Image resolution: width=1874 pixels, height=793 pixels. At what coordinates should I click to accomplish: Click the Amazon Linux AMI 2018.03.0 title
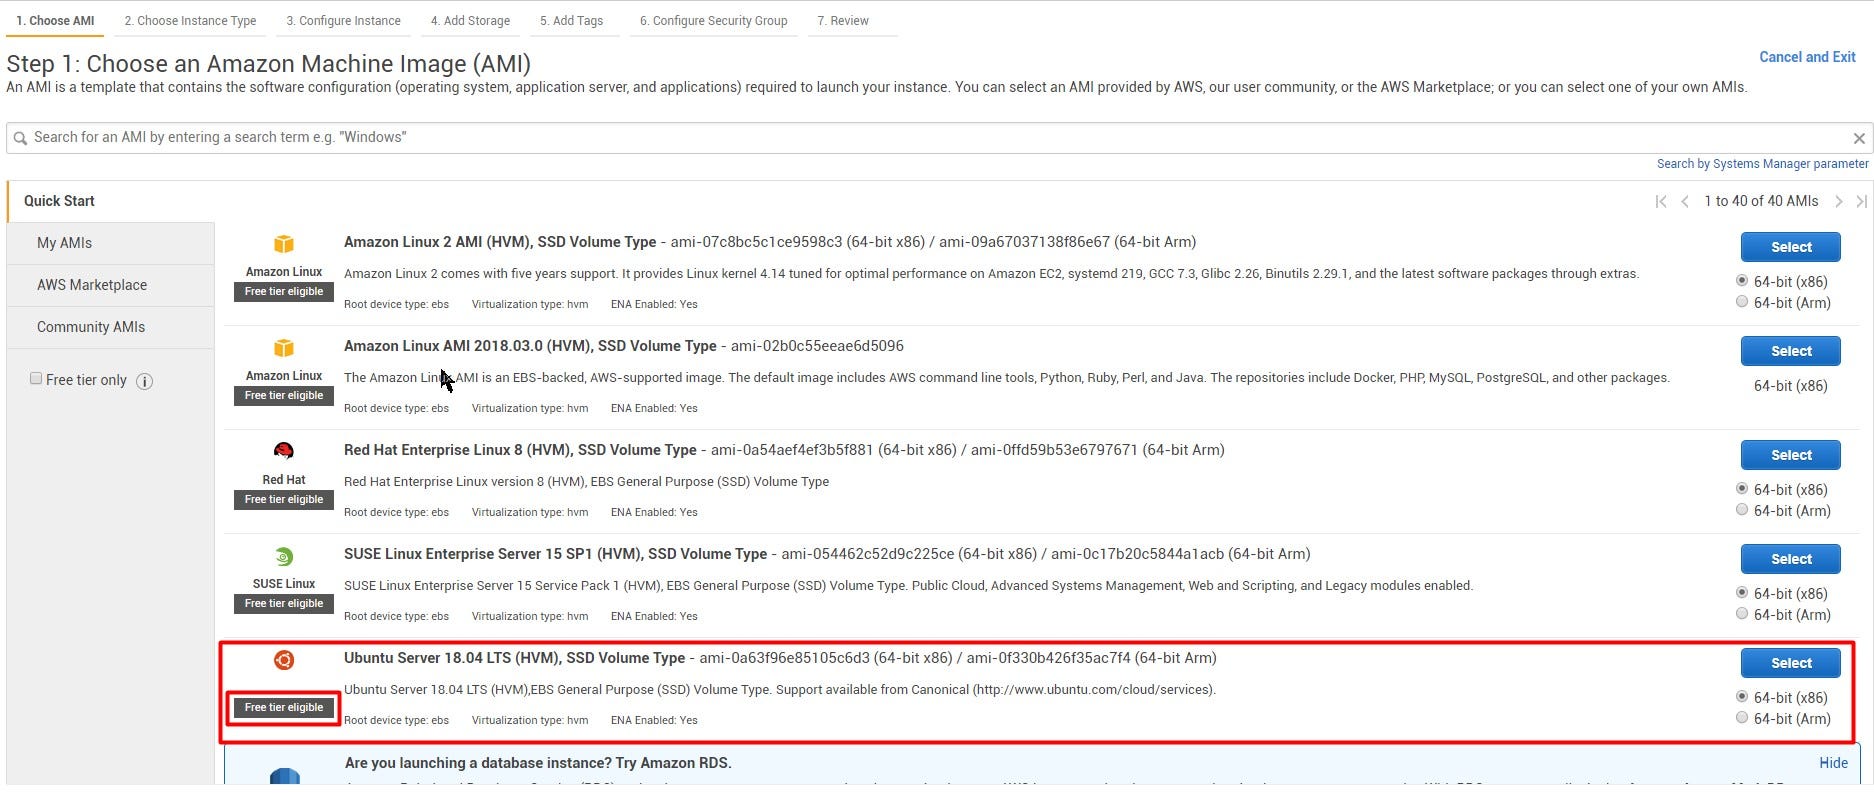tap(530, 346)
